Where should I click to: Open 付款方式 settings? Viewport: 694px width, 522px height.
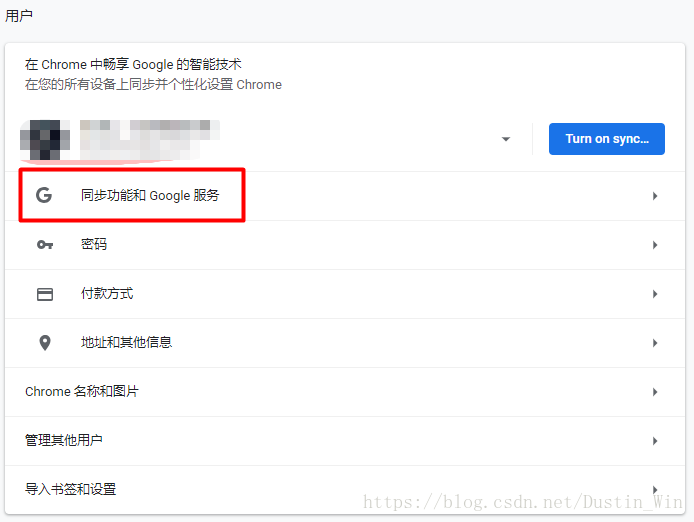click(x=345, y=294)
